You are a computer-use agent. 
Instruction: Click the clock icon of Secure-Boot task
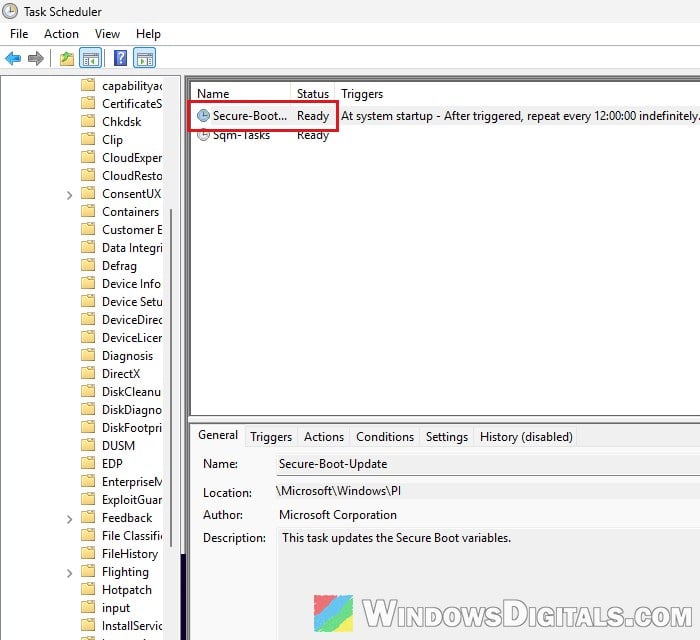203,116
